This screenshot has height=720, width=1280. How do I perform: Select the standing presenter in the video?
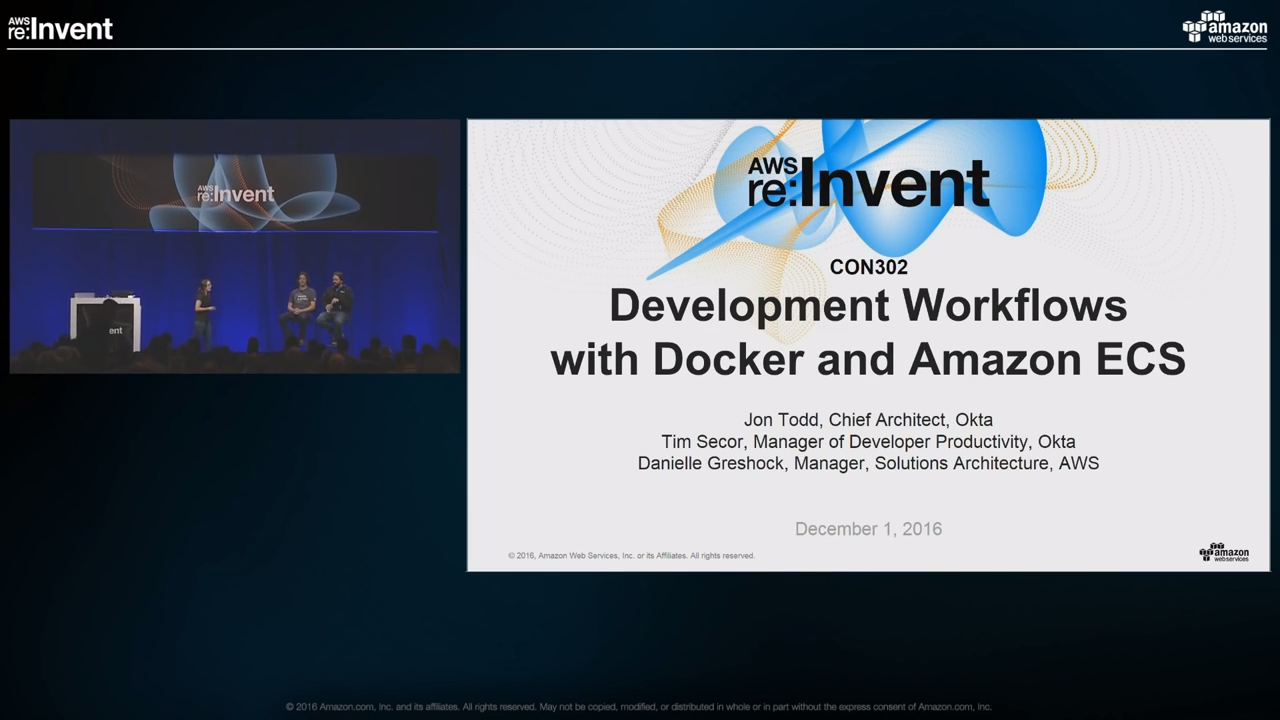coord(204,312)
